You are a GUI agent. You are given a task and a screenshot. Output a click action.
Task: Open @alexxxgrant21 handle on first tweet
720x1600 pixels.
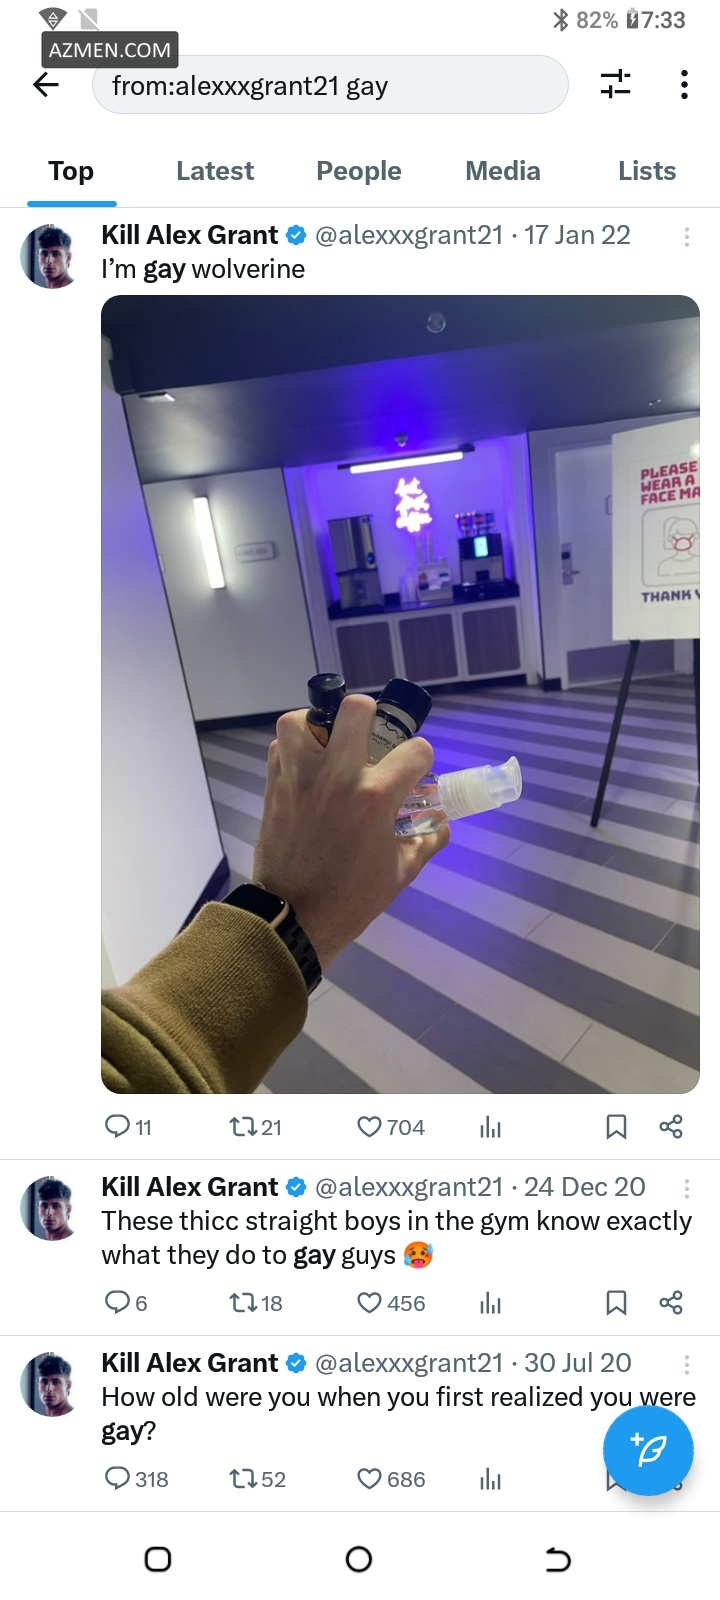click(409, 235)
